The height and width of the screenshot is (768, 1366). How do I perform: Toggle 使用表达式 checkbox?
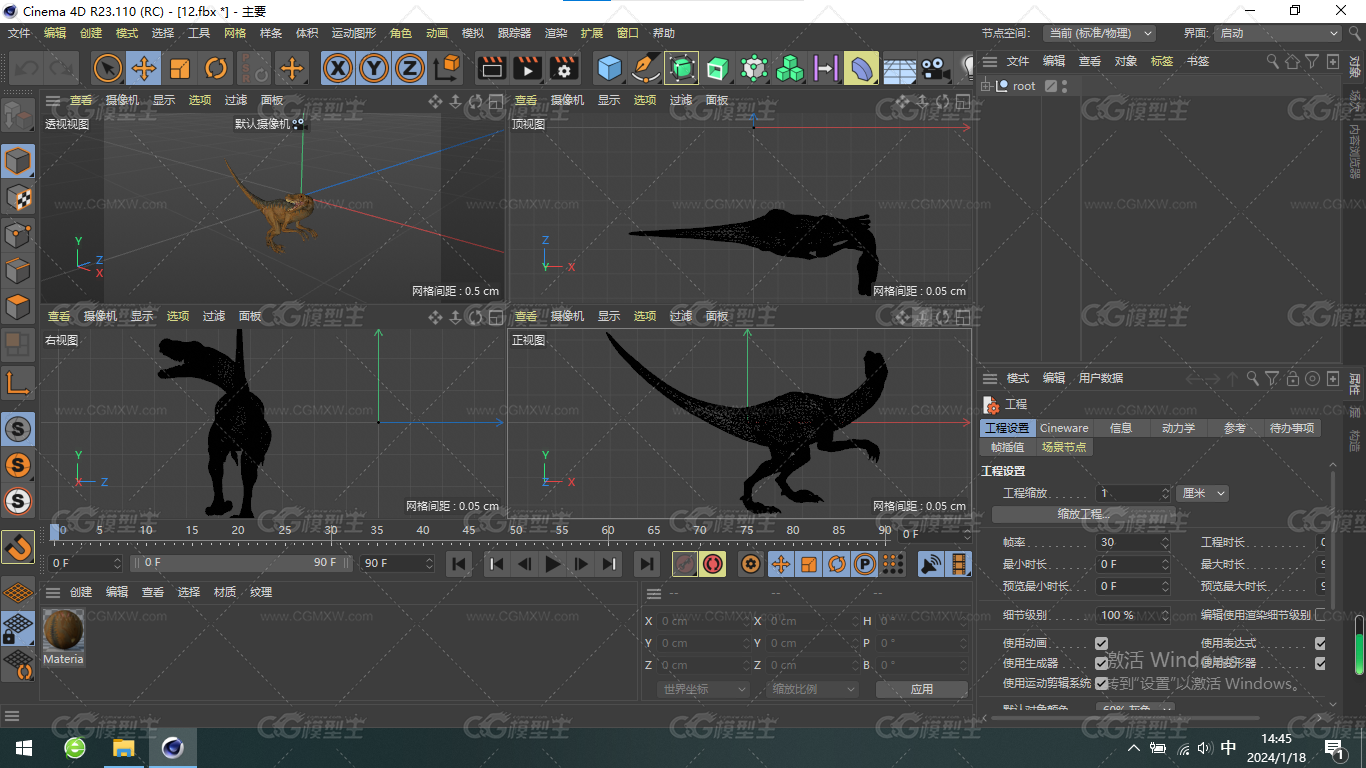1320,643
